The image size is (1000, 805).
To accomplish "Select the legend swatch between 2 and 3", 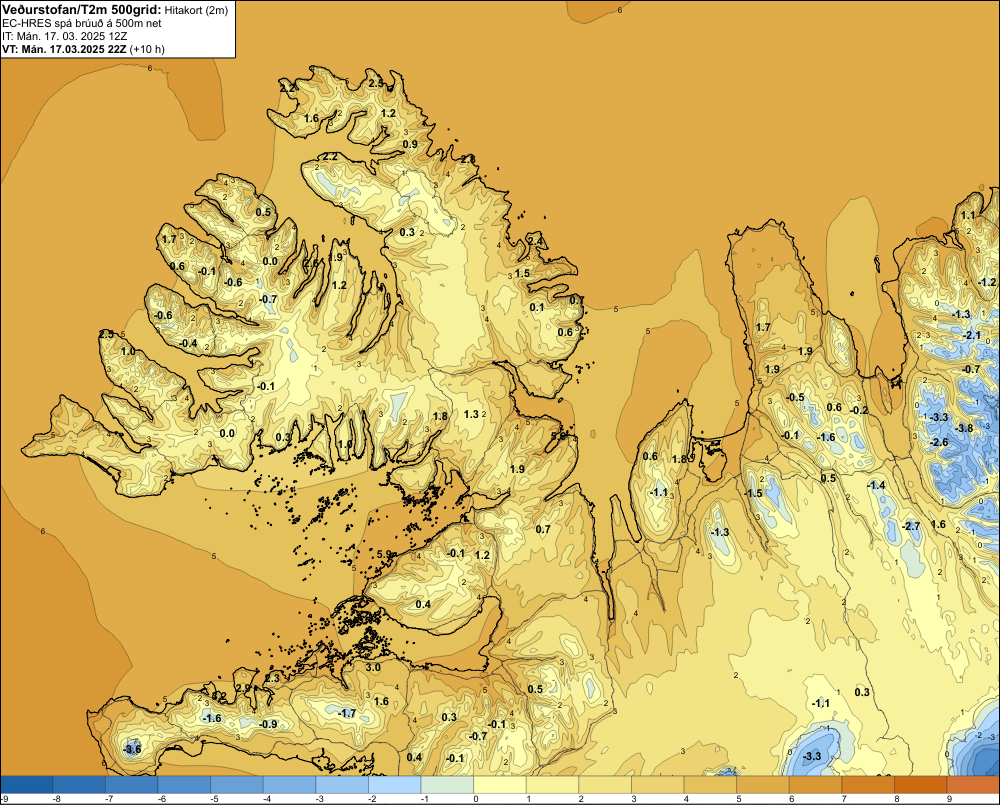I will tap(605, 785).
